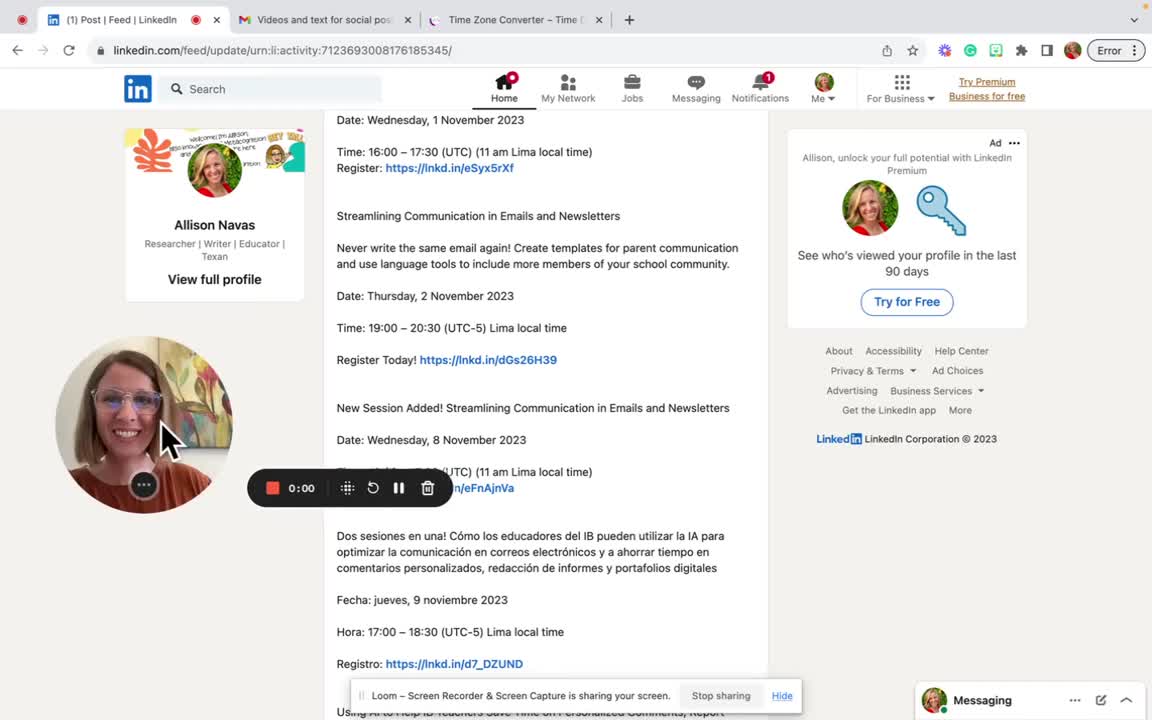Open Advertising footer link

852,391
